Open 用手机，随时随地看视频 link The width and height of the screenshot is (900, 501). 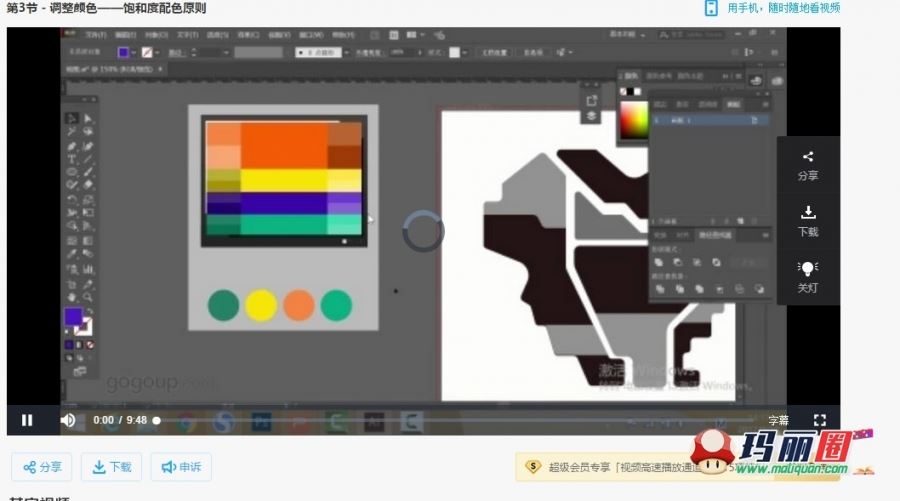(x=783, y=8)
